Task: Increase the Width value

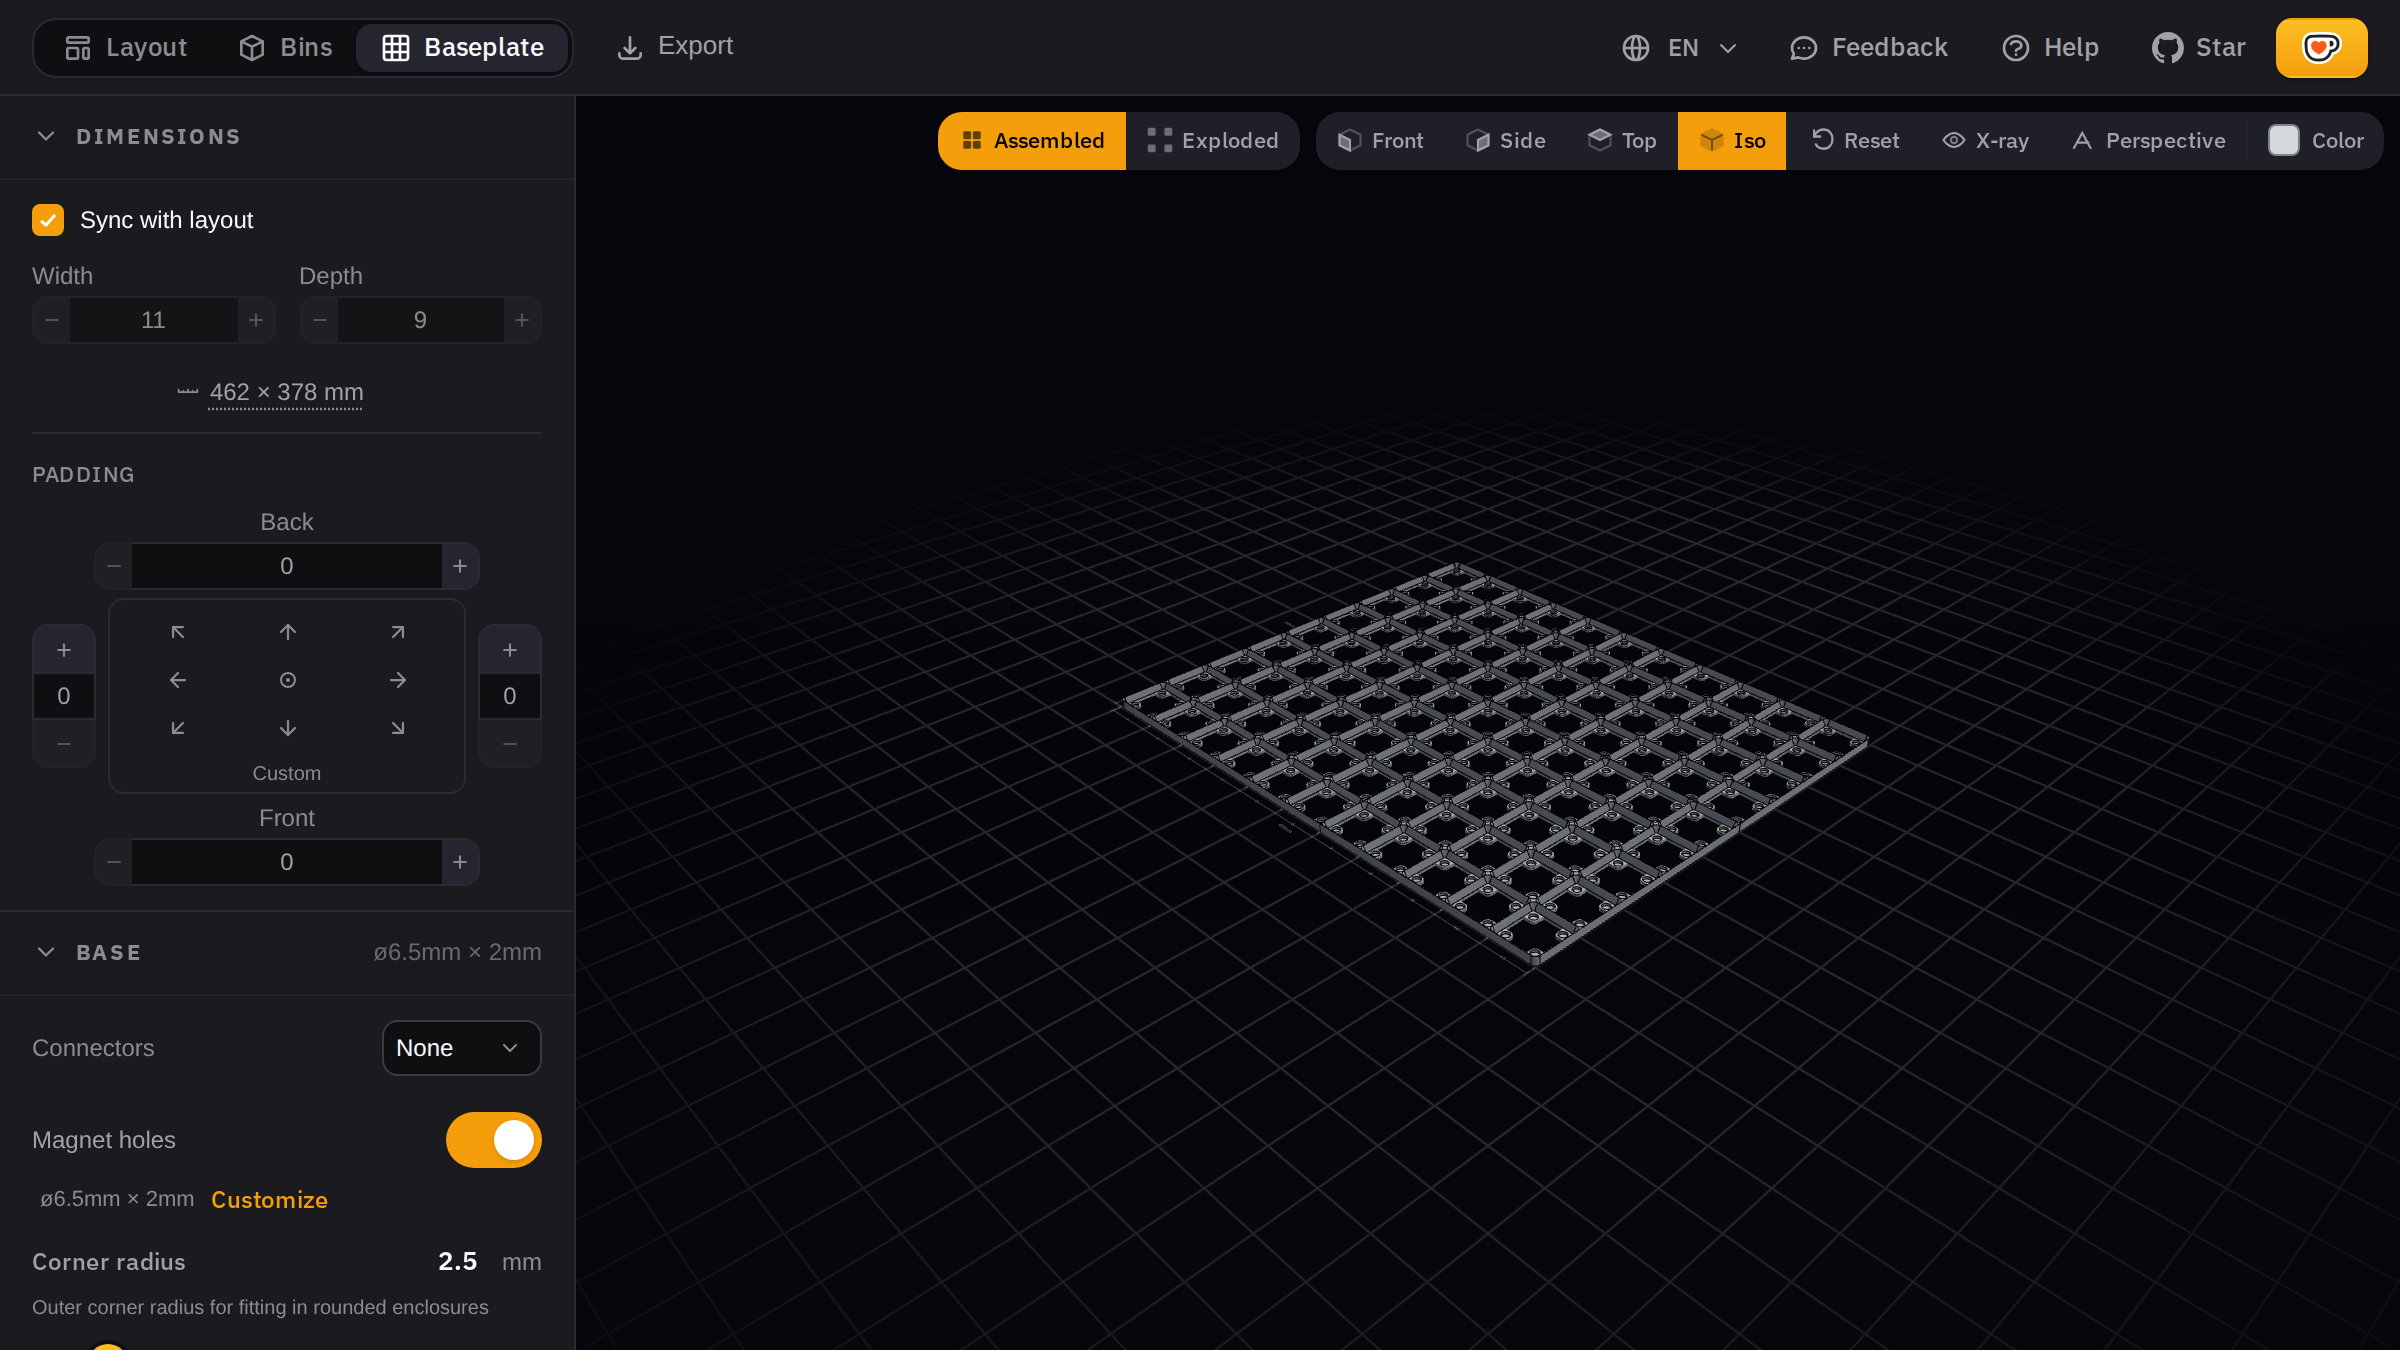Action: coord(256,320)
